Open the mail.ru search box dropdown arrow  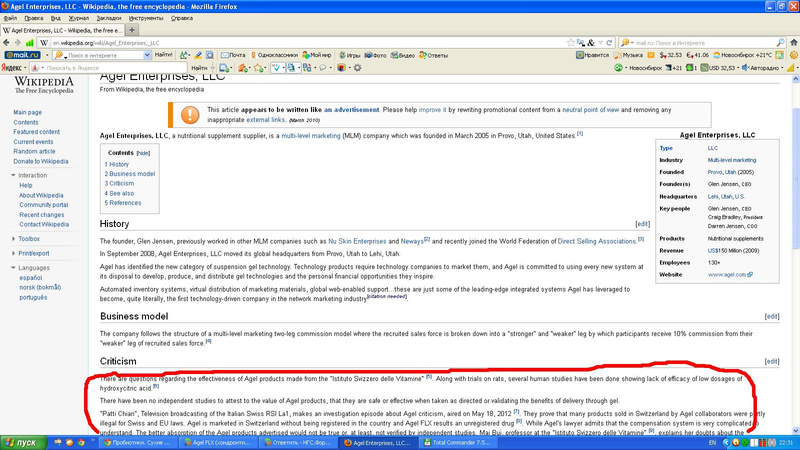pos(147,55)
